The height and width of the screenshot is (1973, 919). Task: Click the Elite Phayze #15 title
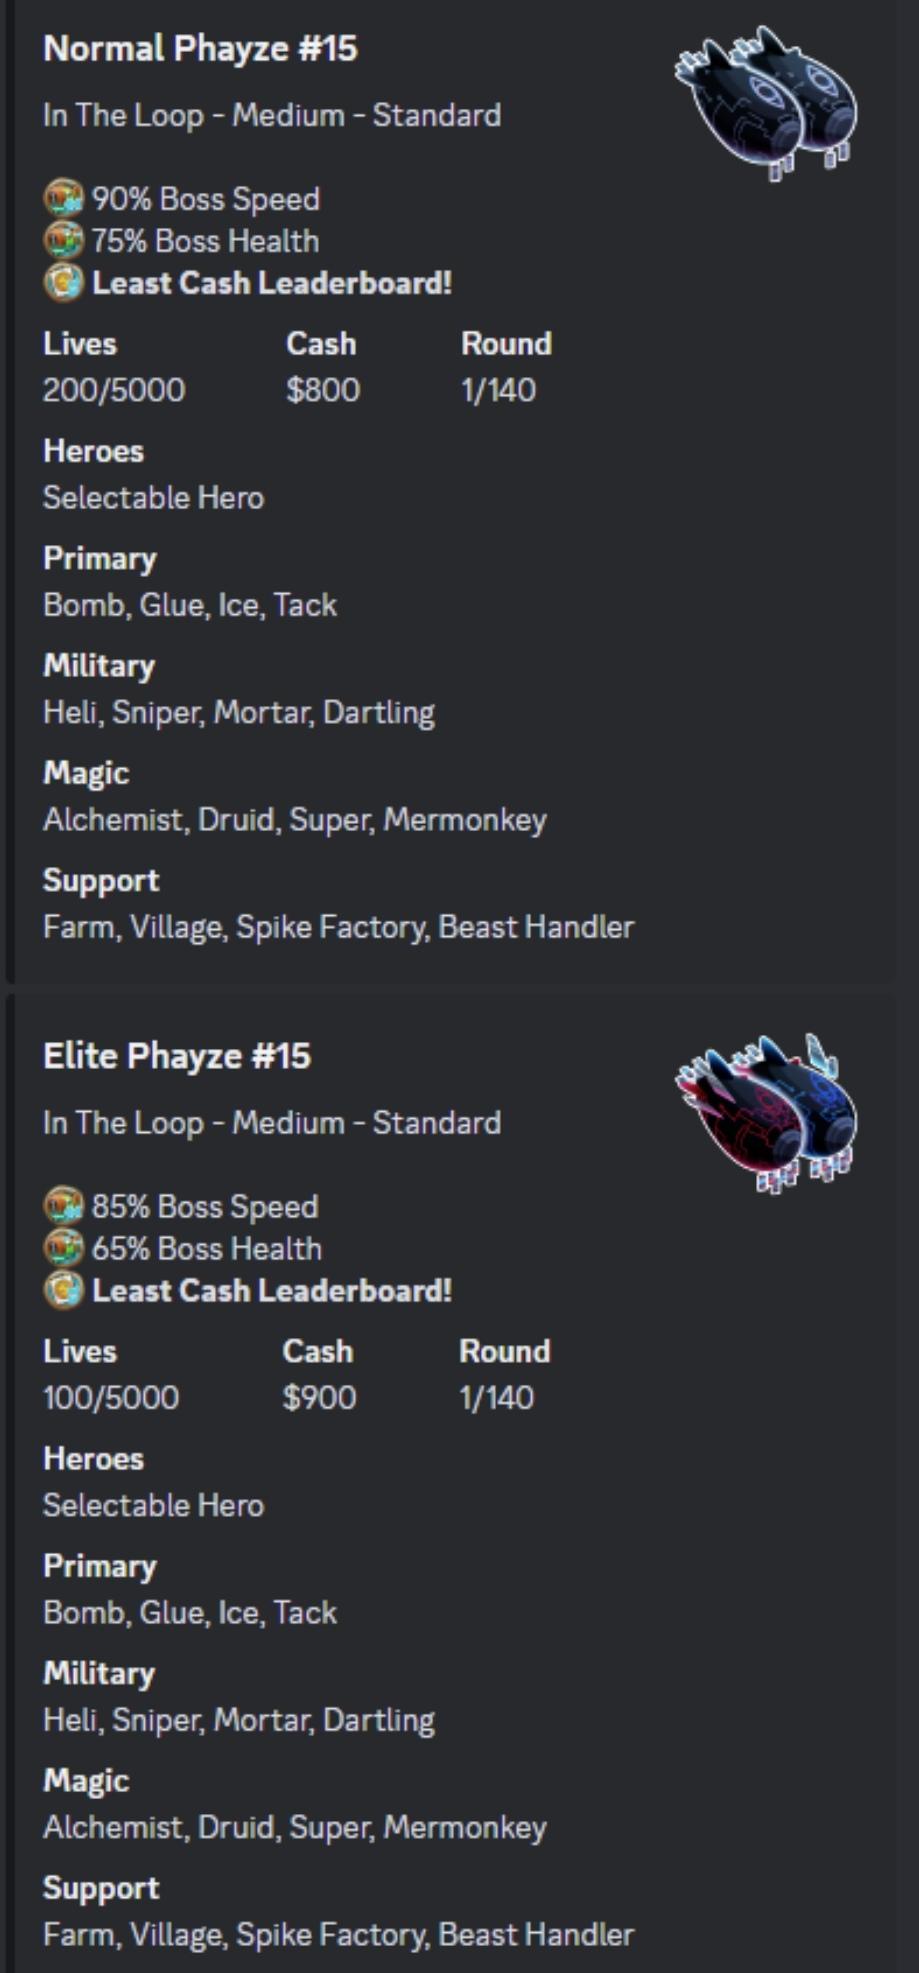tap(177, 1056)
